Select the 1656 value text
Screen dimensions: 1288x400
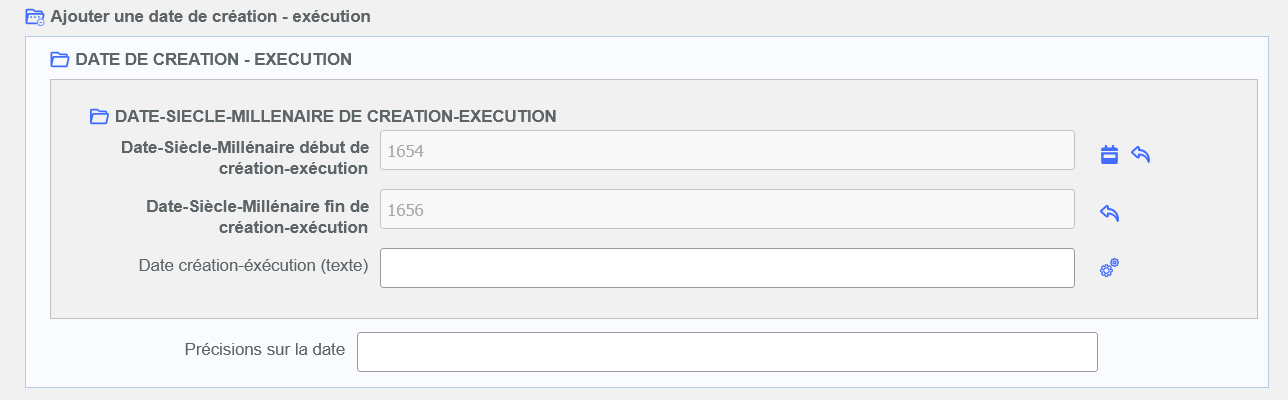405,210
